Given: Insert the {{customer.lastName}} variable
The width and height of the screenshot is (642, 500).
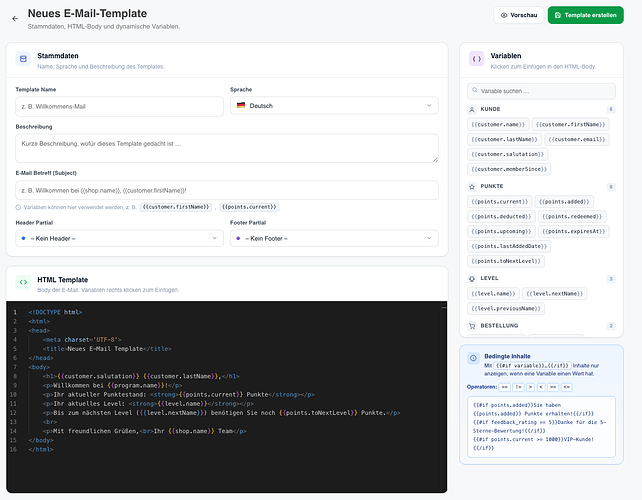Looking at the screenshot, I should 504,139.
